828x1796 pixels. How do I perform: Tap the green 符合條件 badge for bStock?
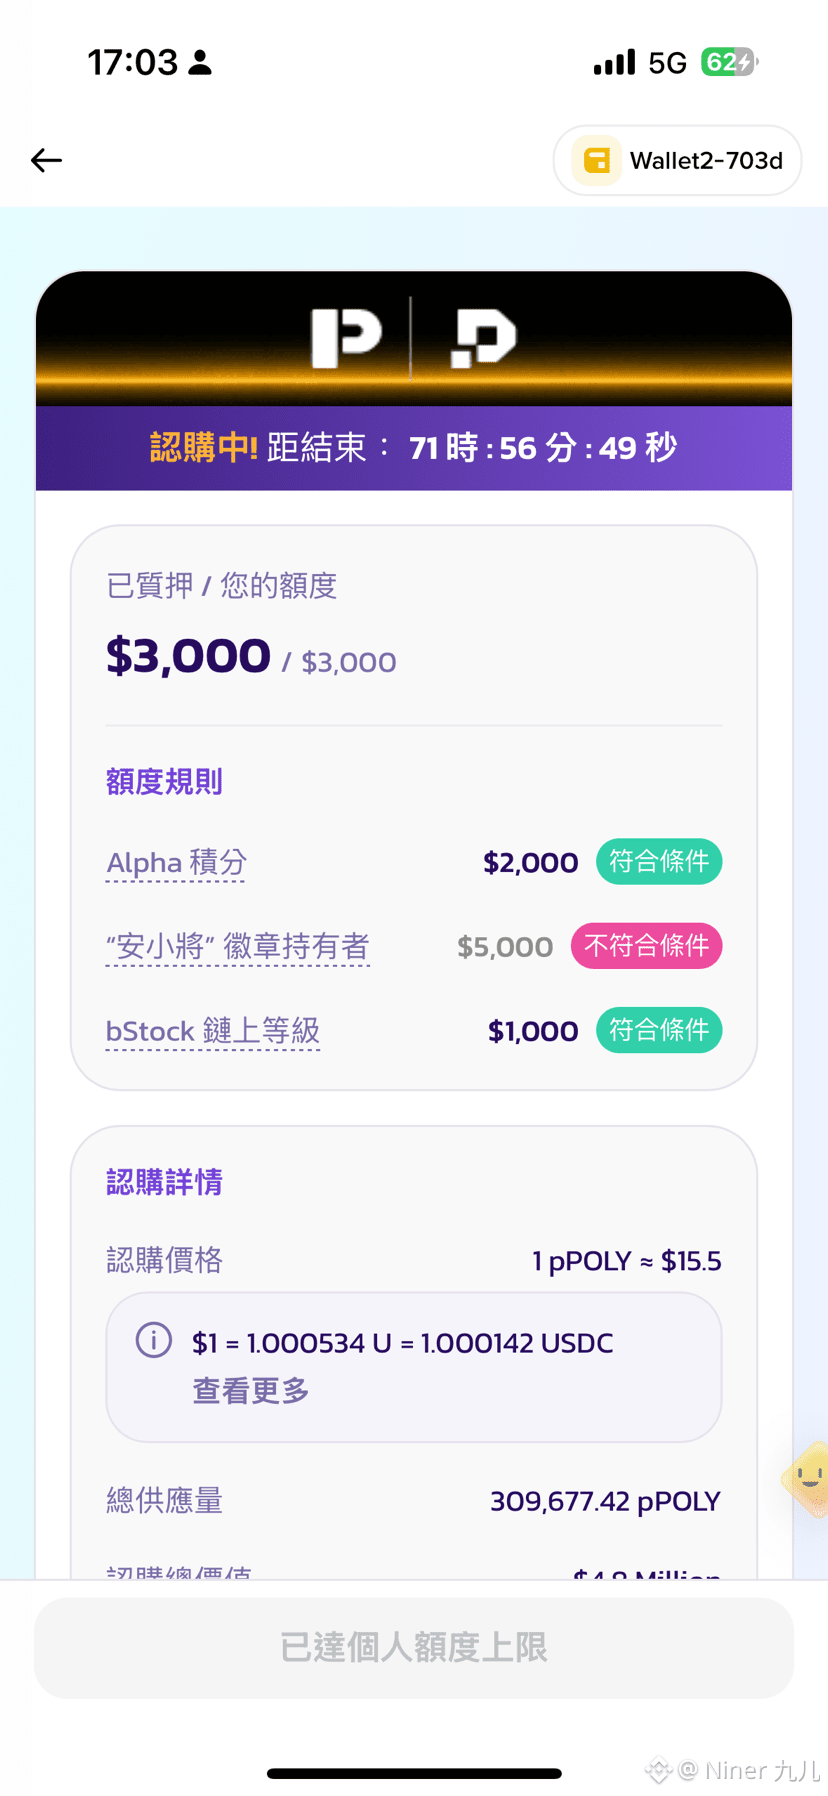click(659, 1030)
